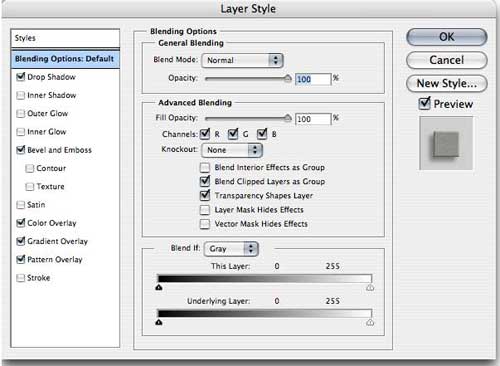Viewport: 500px width, 366px height.
Task: Click This Layer white point slider triangle
Action: [x=370, y=288]
